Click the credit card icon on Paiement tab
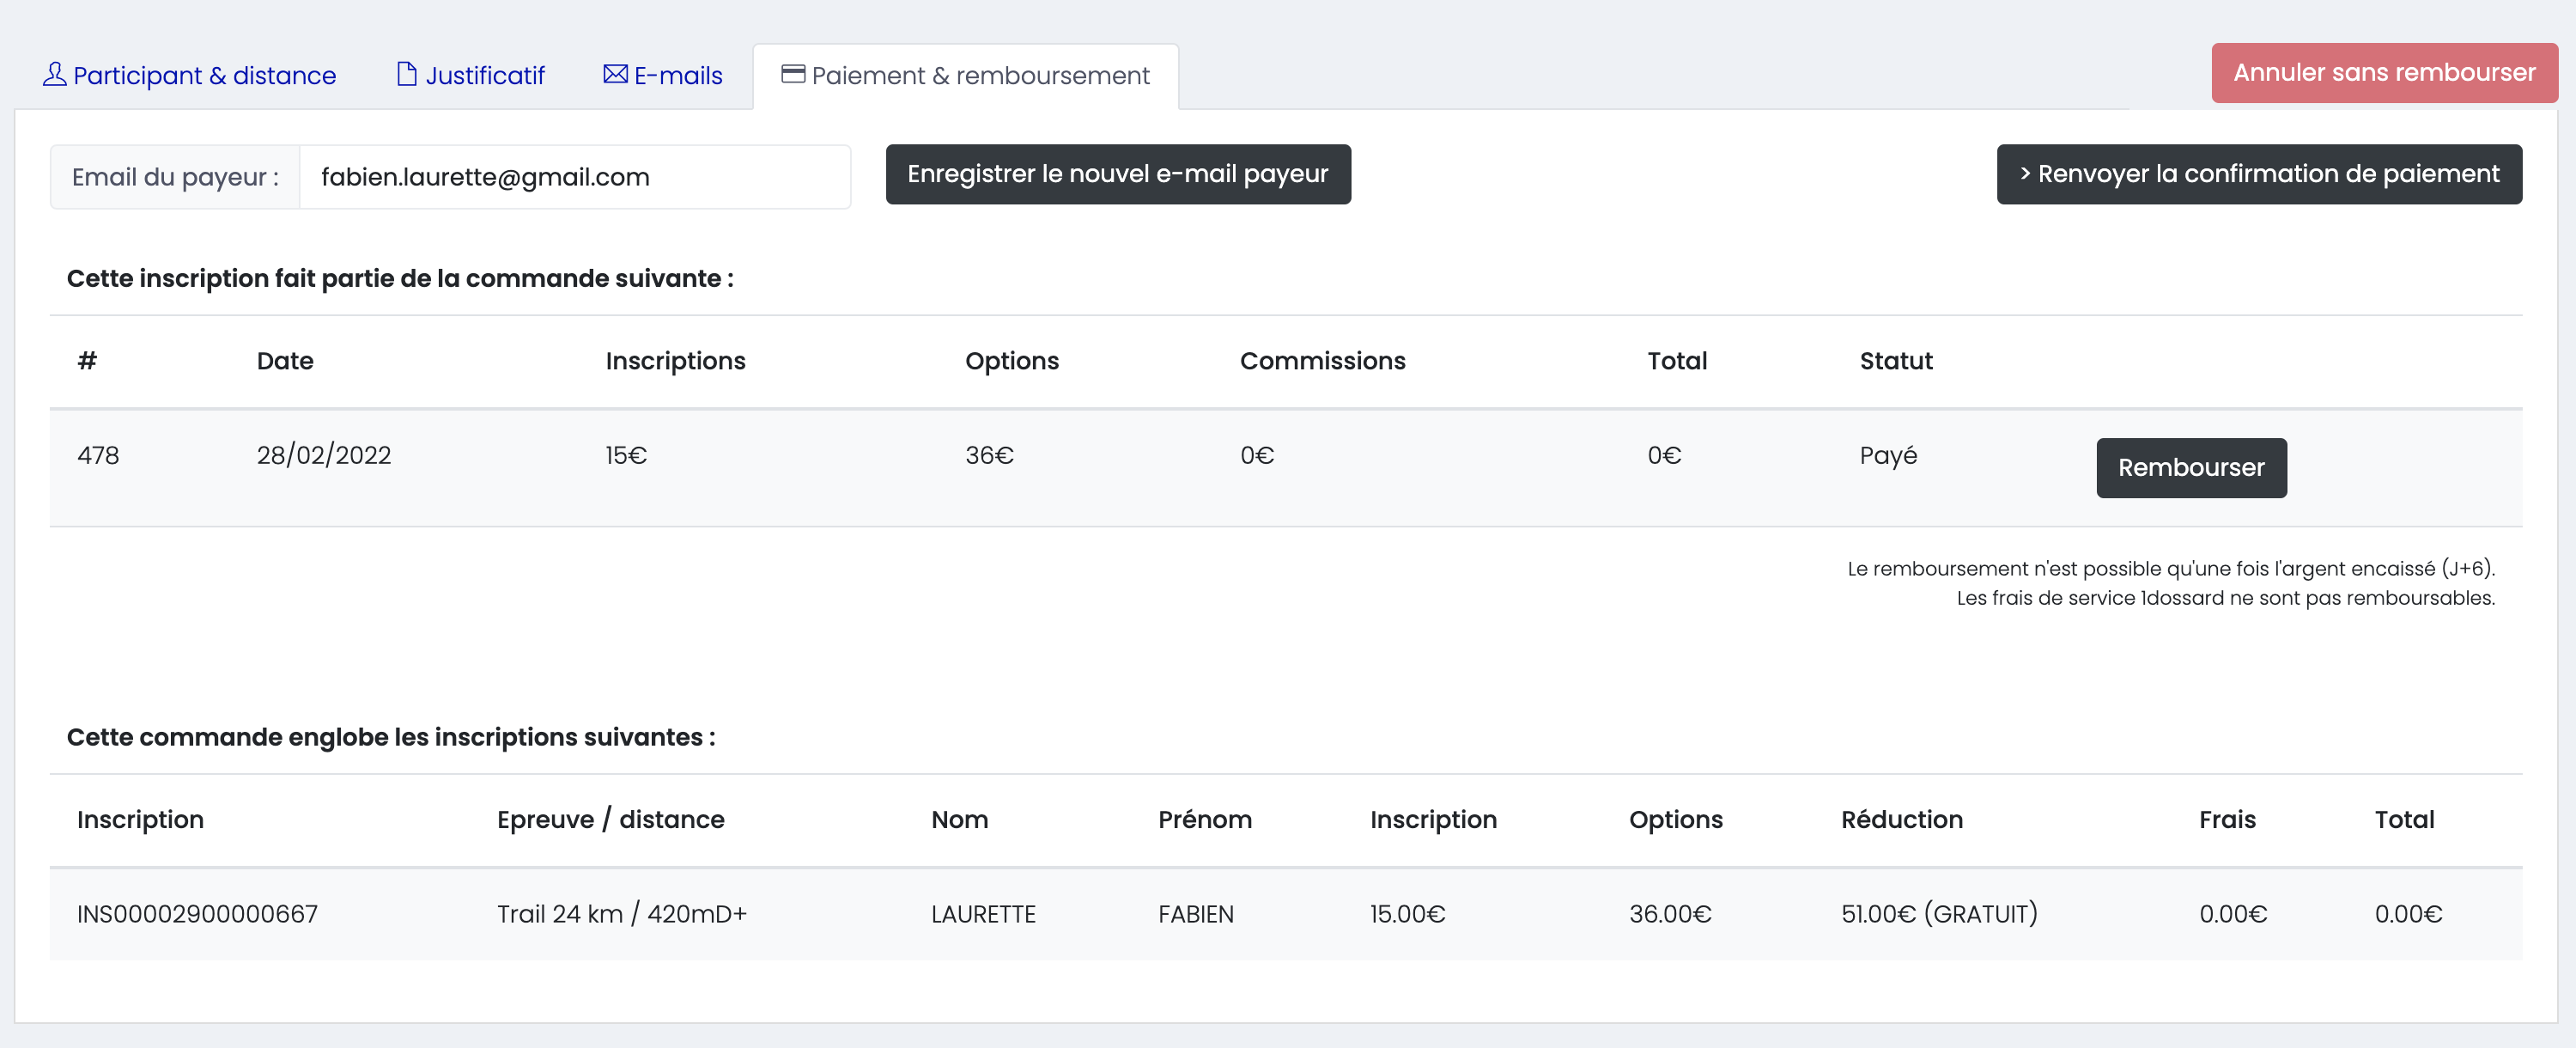This screenshot has width=2576, height=1048. pyautogui.click(x=793, y=74)
